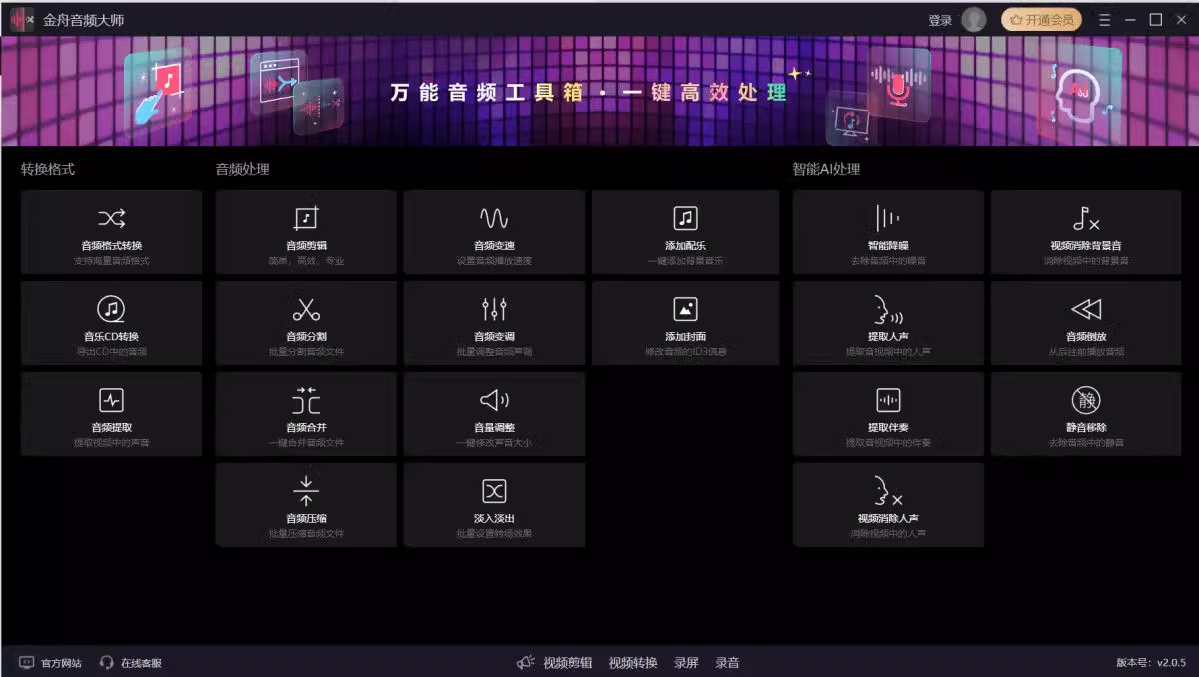Open the 添加封面 add cover tool
This screenshot has width=1199, height=677.
(685, 323)
